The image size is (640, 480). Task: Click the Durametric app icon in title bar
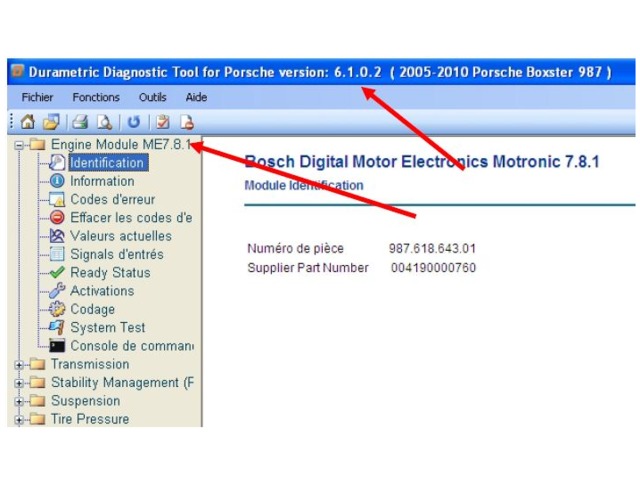18,71
